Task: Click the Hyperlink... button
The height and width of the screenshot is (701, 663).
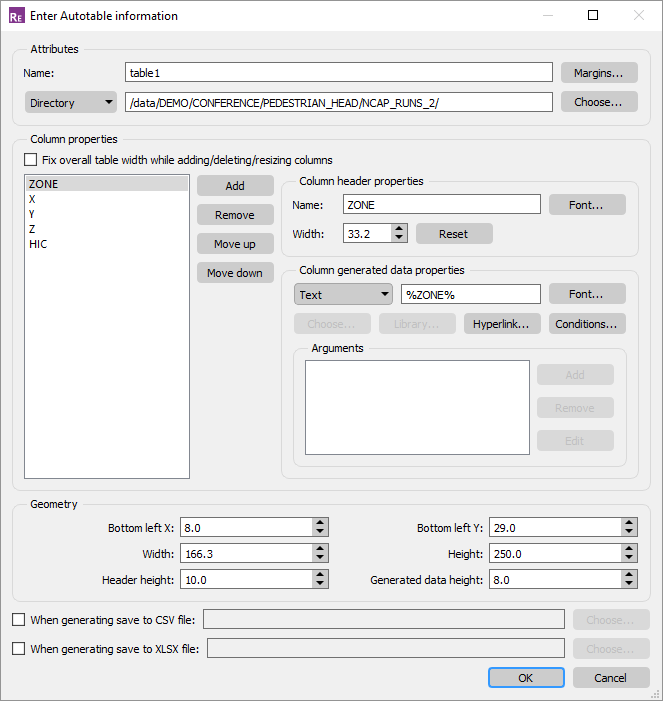Action: 501,324
